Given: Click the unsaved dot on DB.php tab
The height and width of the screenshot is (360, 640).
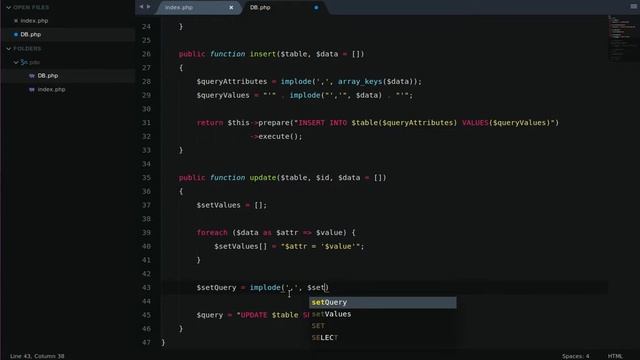Looking at the screenshot, I should click(x=316, y=7).
